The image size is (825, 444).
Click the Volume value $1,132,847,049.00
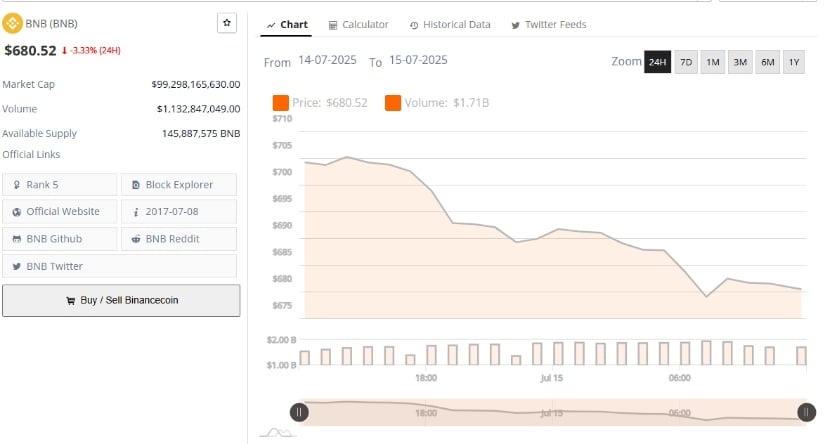coord(198,109)
